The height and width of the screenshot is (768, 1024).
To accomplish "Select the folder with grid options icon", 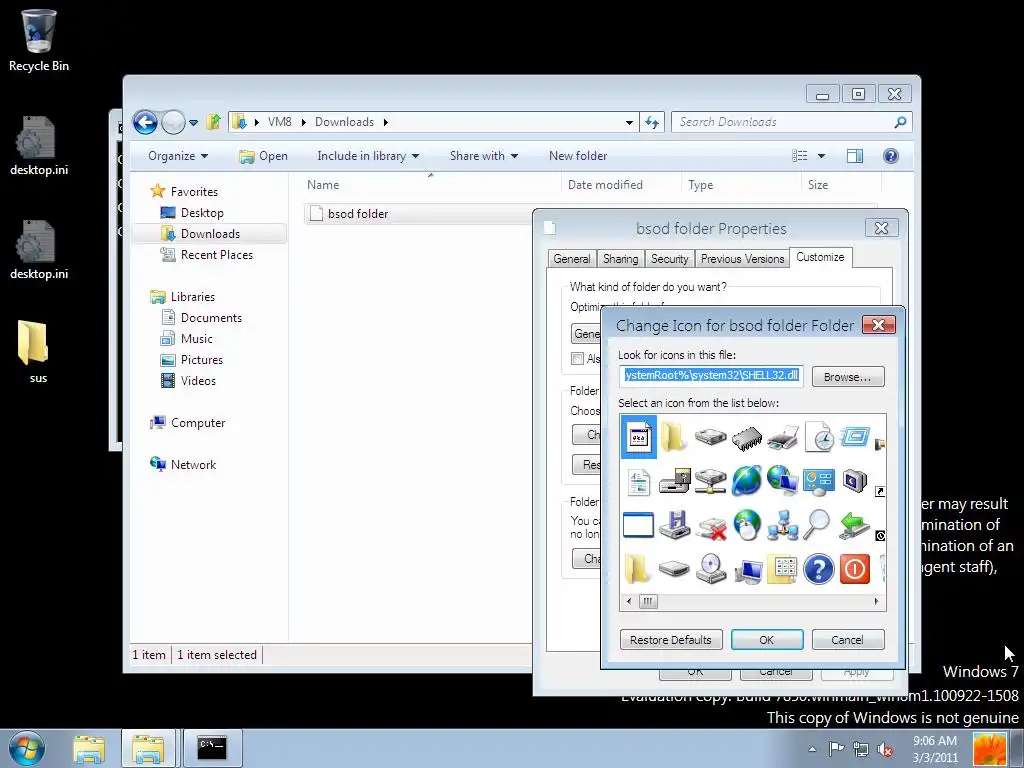I will (782, 569).
